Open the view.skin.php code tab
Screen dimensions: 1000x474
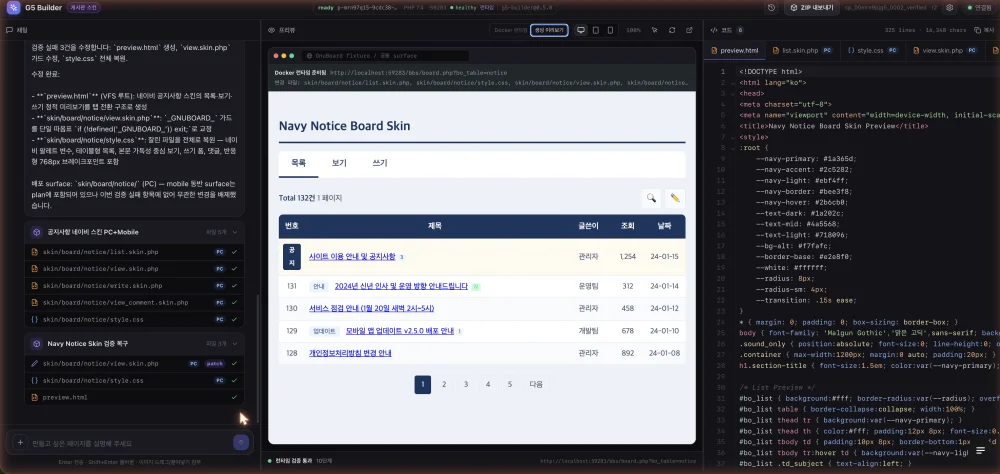(946, 50)
